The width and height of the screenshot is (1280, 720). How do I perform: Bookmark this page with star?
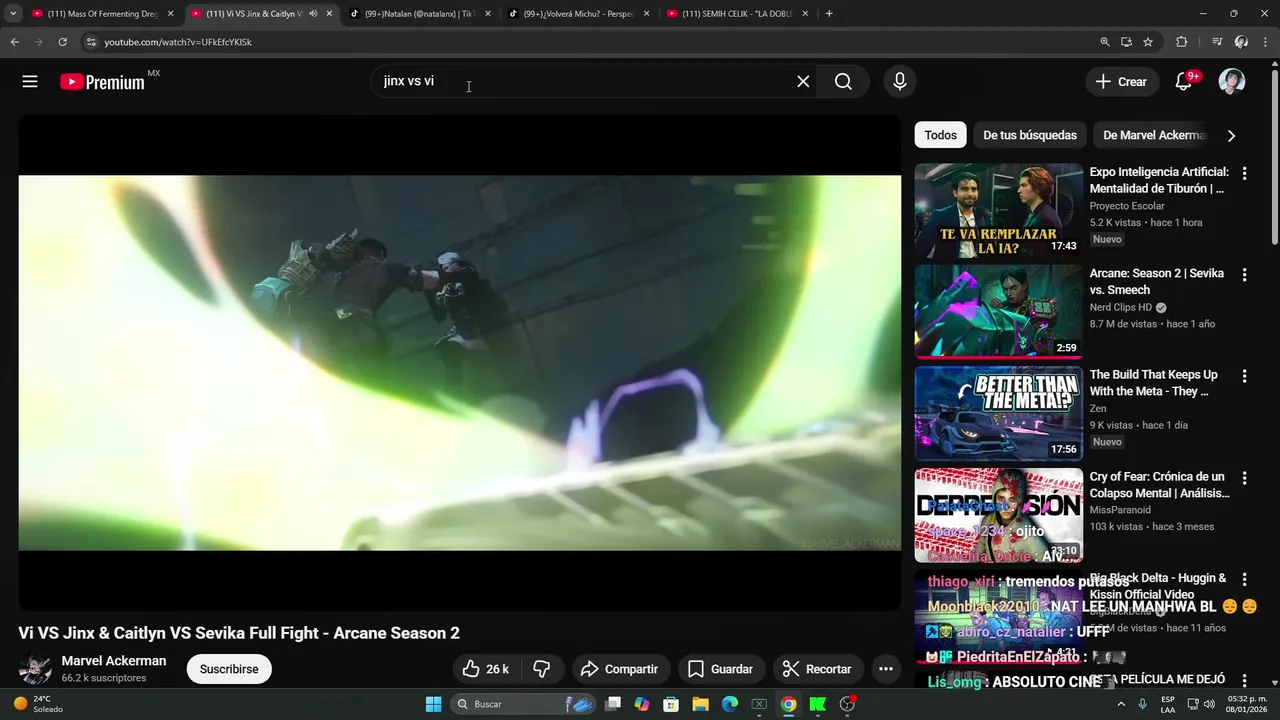pyautogui.click(x=1148, y=42)
